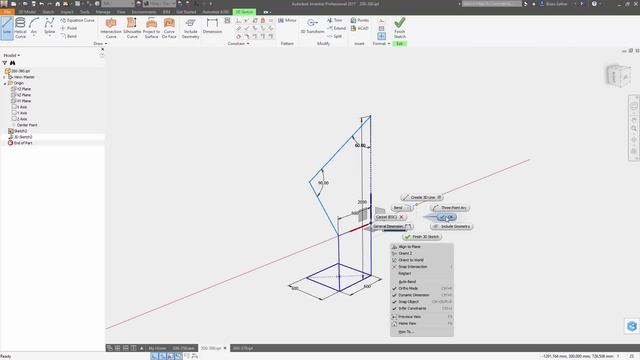Click Curve On Face tool

169,28
